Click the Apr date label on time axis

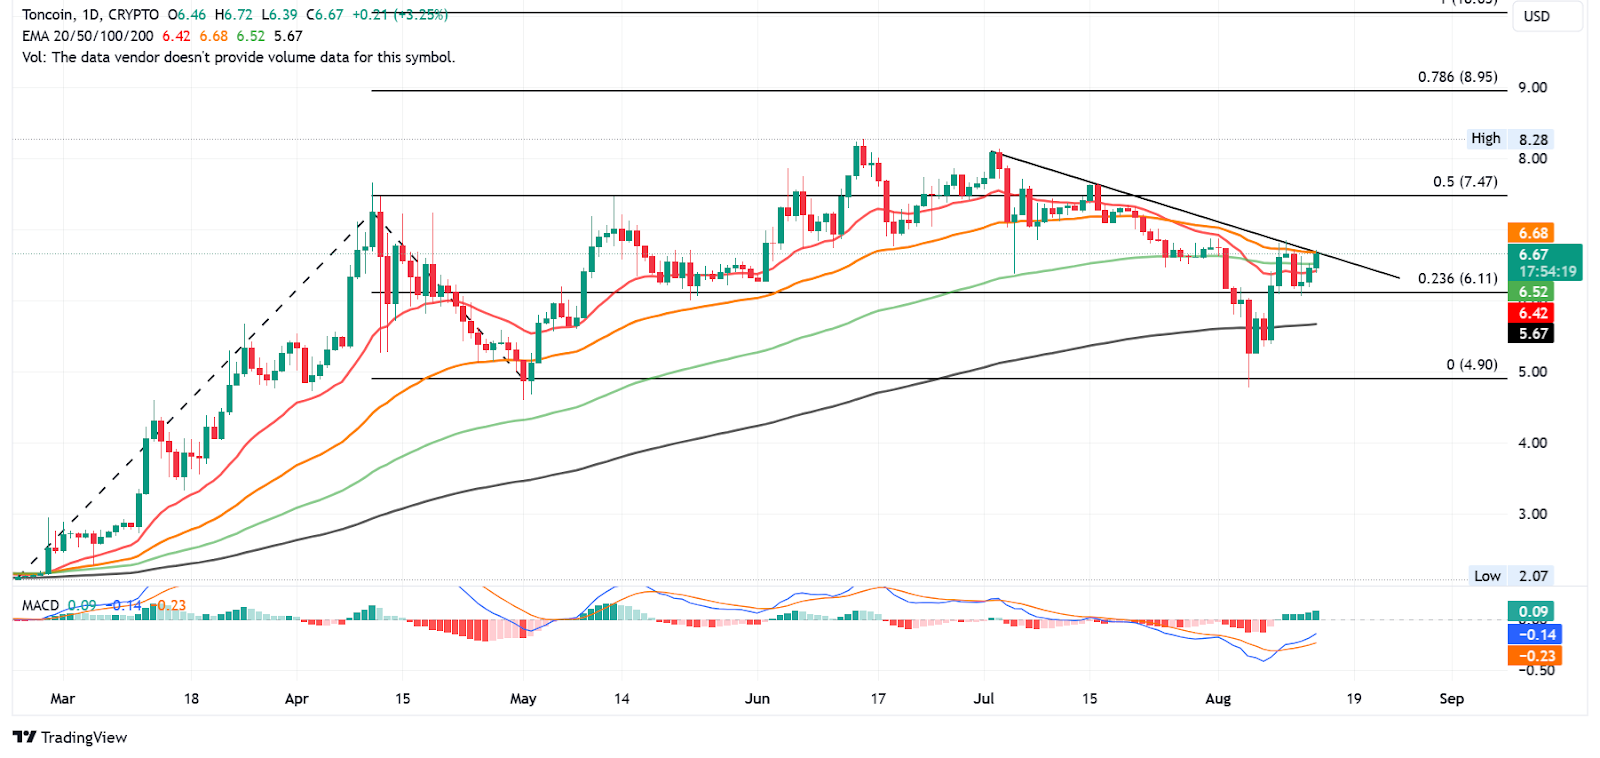(x=296, y=699)
